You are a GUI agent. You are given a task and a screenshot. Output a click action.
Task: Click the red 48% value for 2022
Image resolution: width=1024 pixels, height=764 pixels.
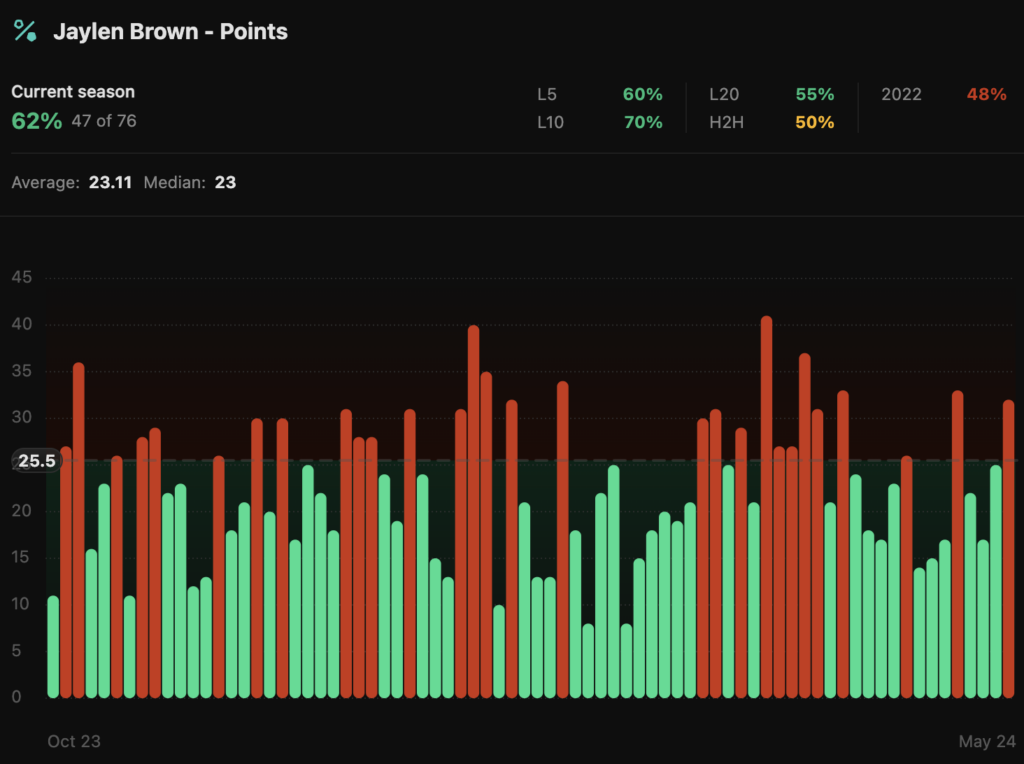pyautogui.click(x=987, y=95)
